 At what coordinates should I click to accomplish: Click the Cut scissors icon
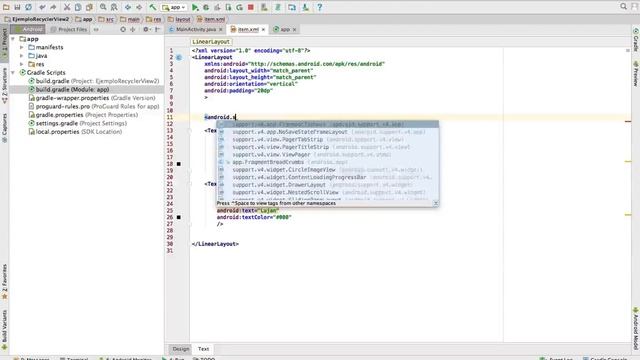pyautogui.click(x=67, y=7)
